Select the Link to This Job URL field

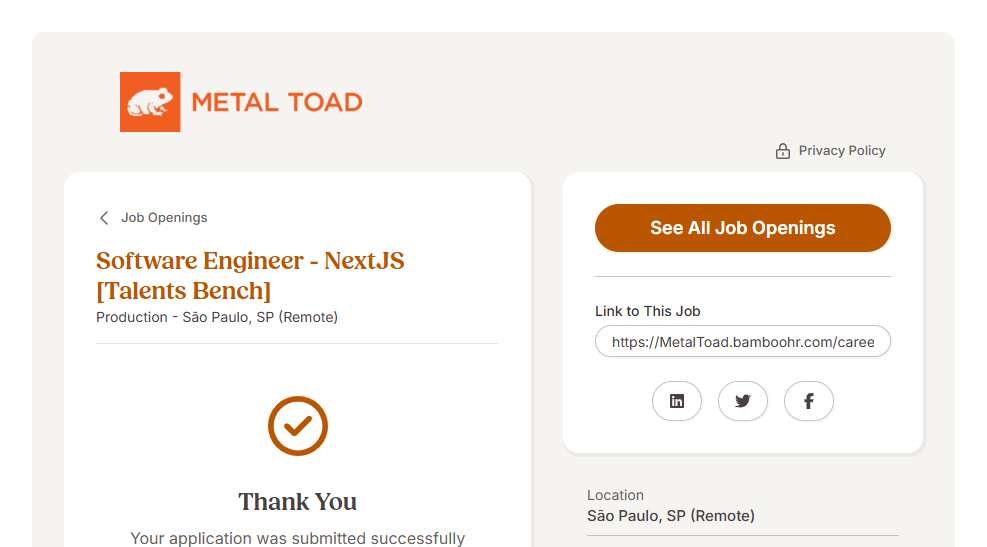pyautogui.click(x=743, y=342)
